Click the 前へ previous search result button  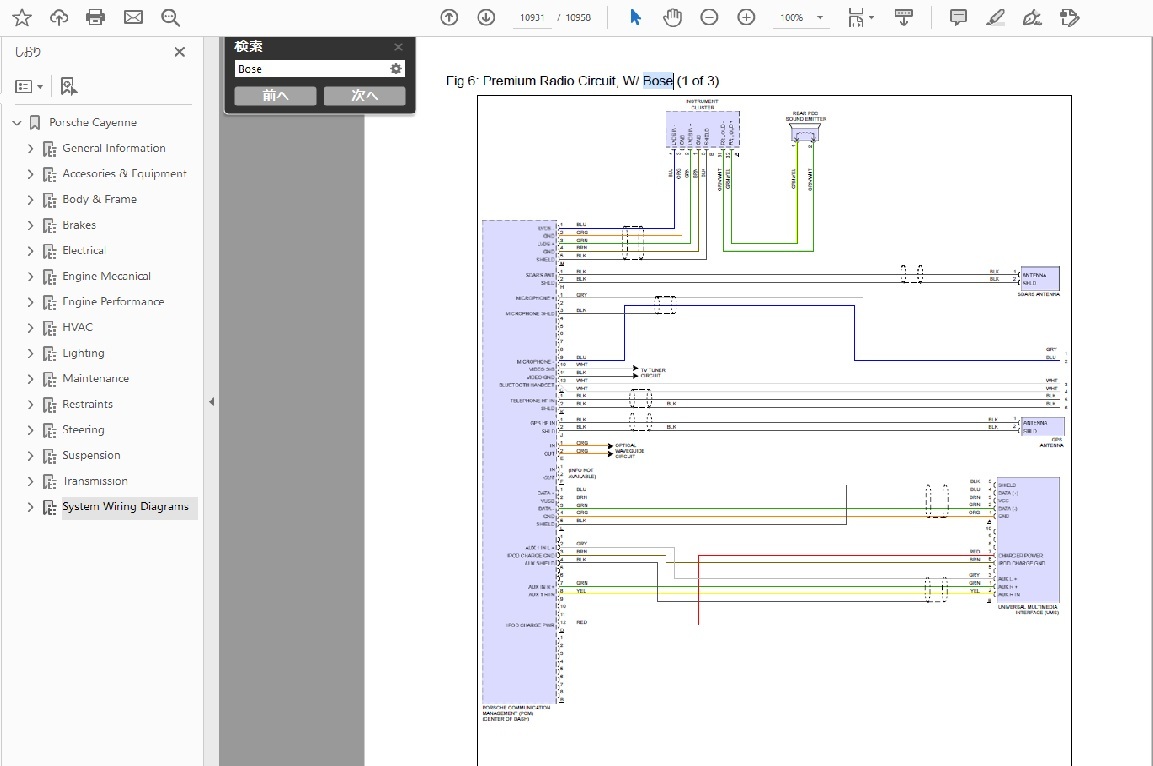click(x=275, y=96)
